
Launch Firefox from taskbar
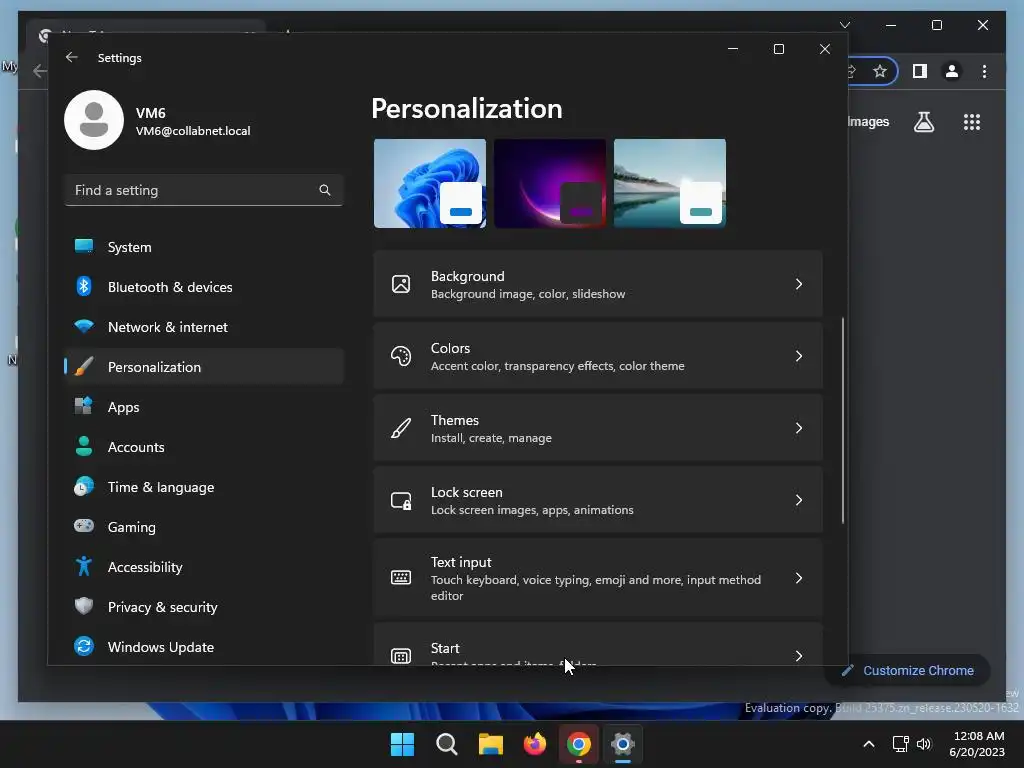click(x=535, y=744)
